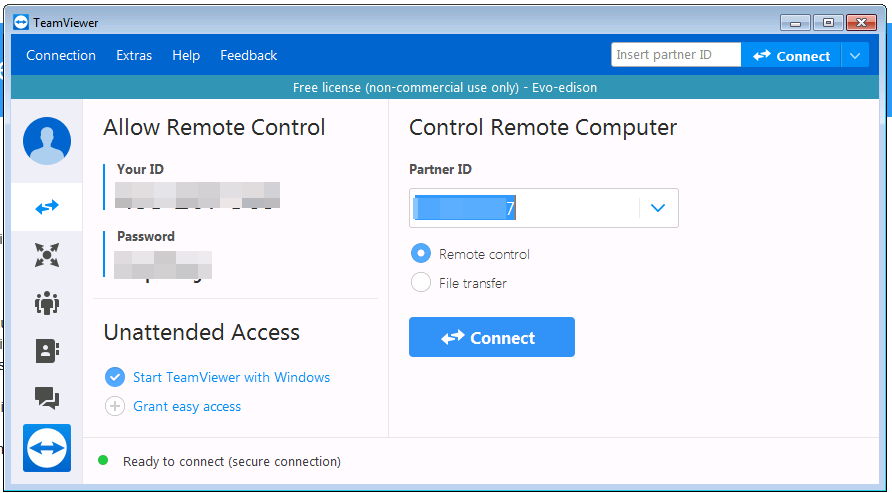Open the Help menu

(186, 55)
